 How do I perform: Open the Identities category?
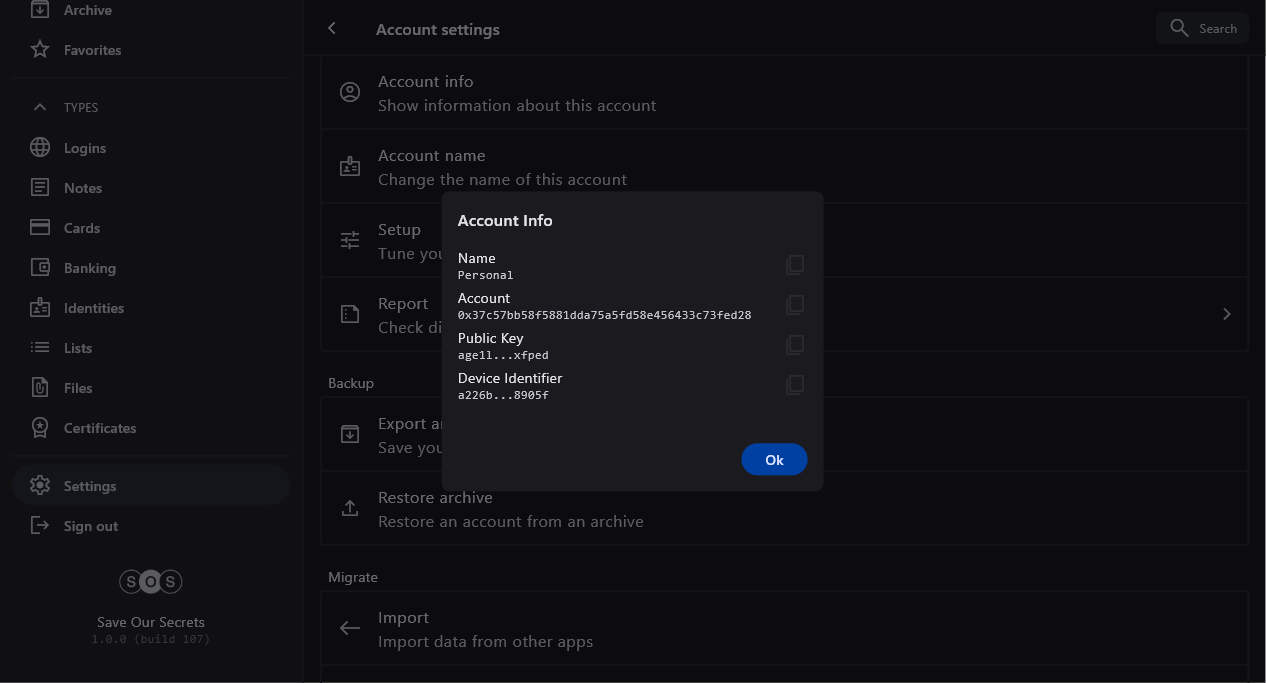pyautogui.click(x=93, y=308)
